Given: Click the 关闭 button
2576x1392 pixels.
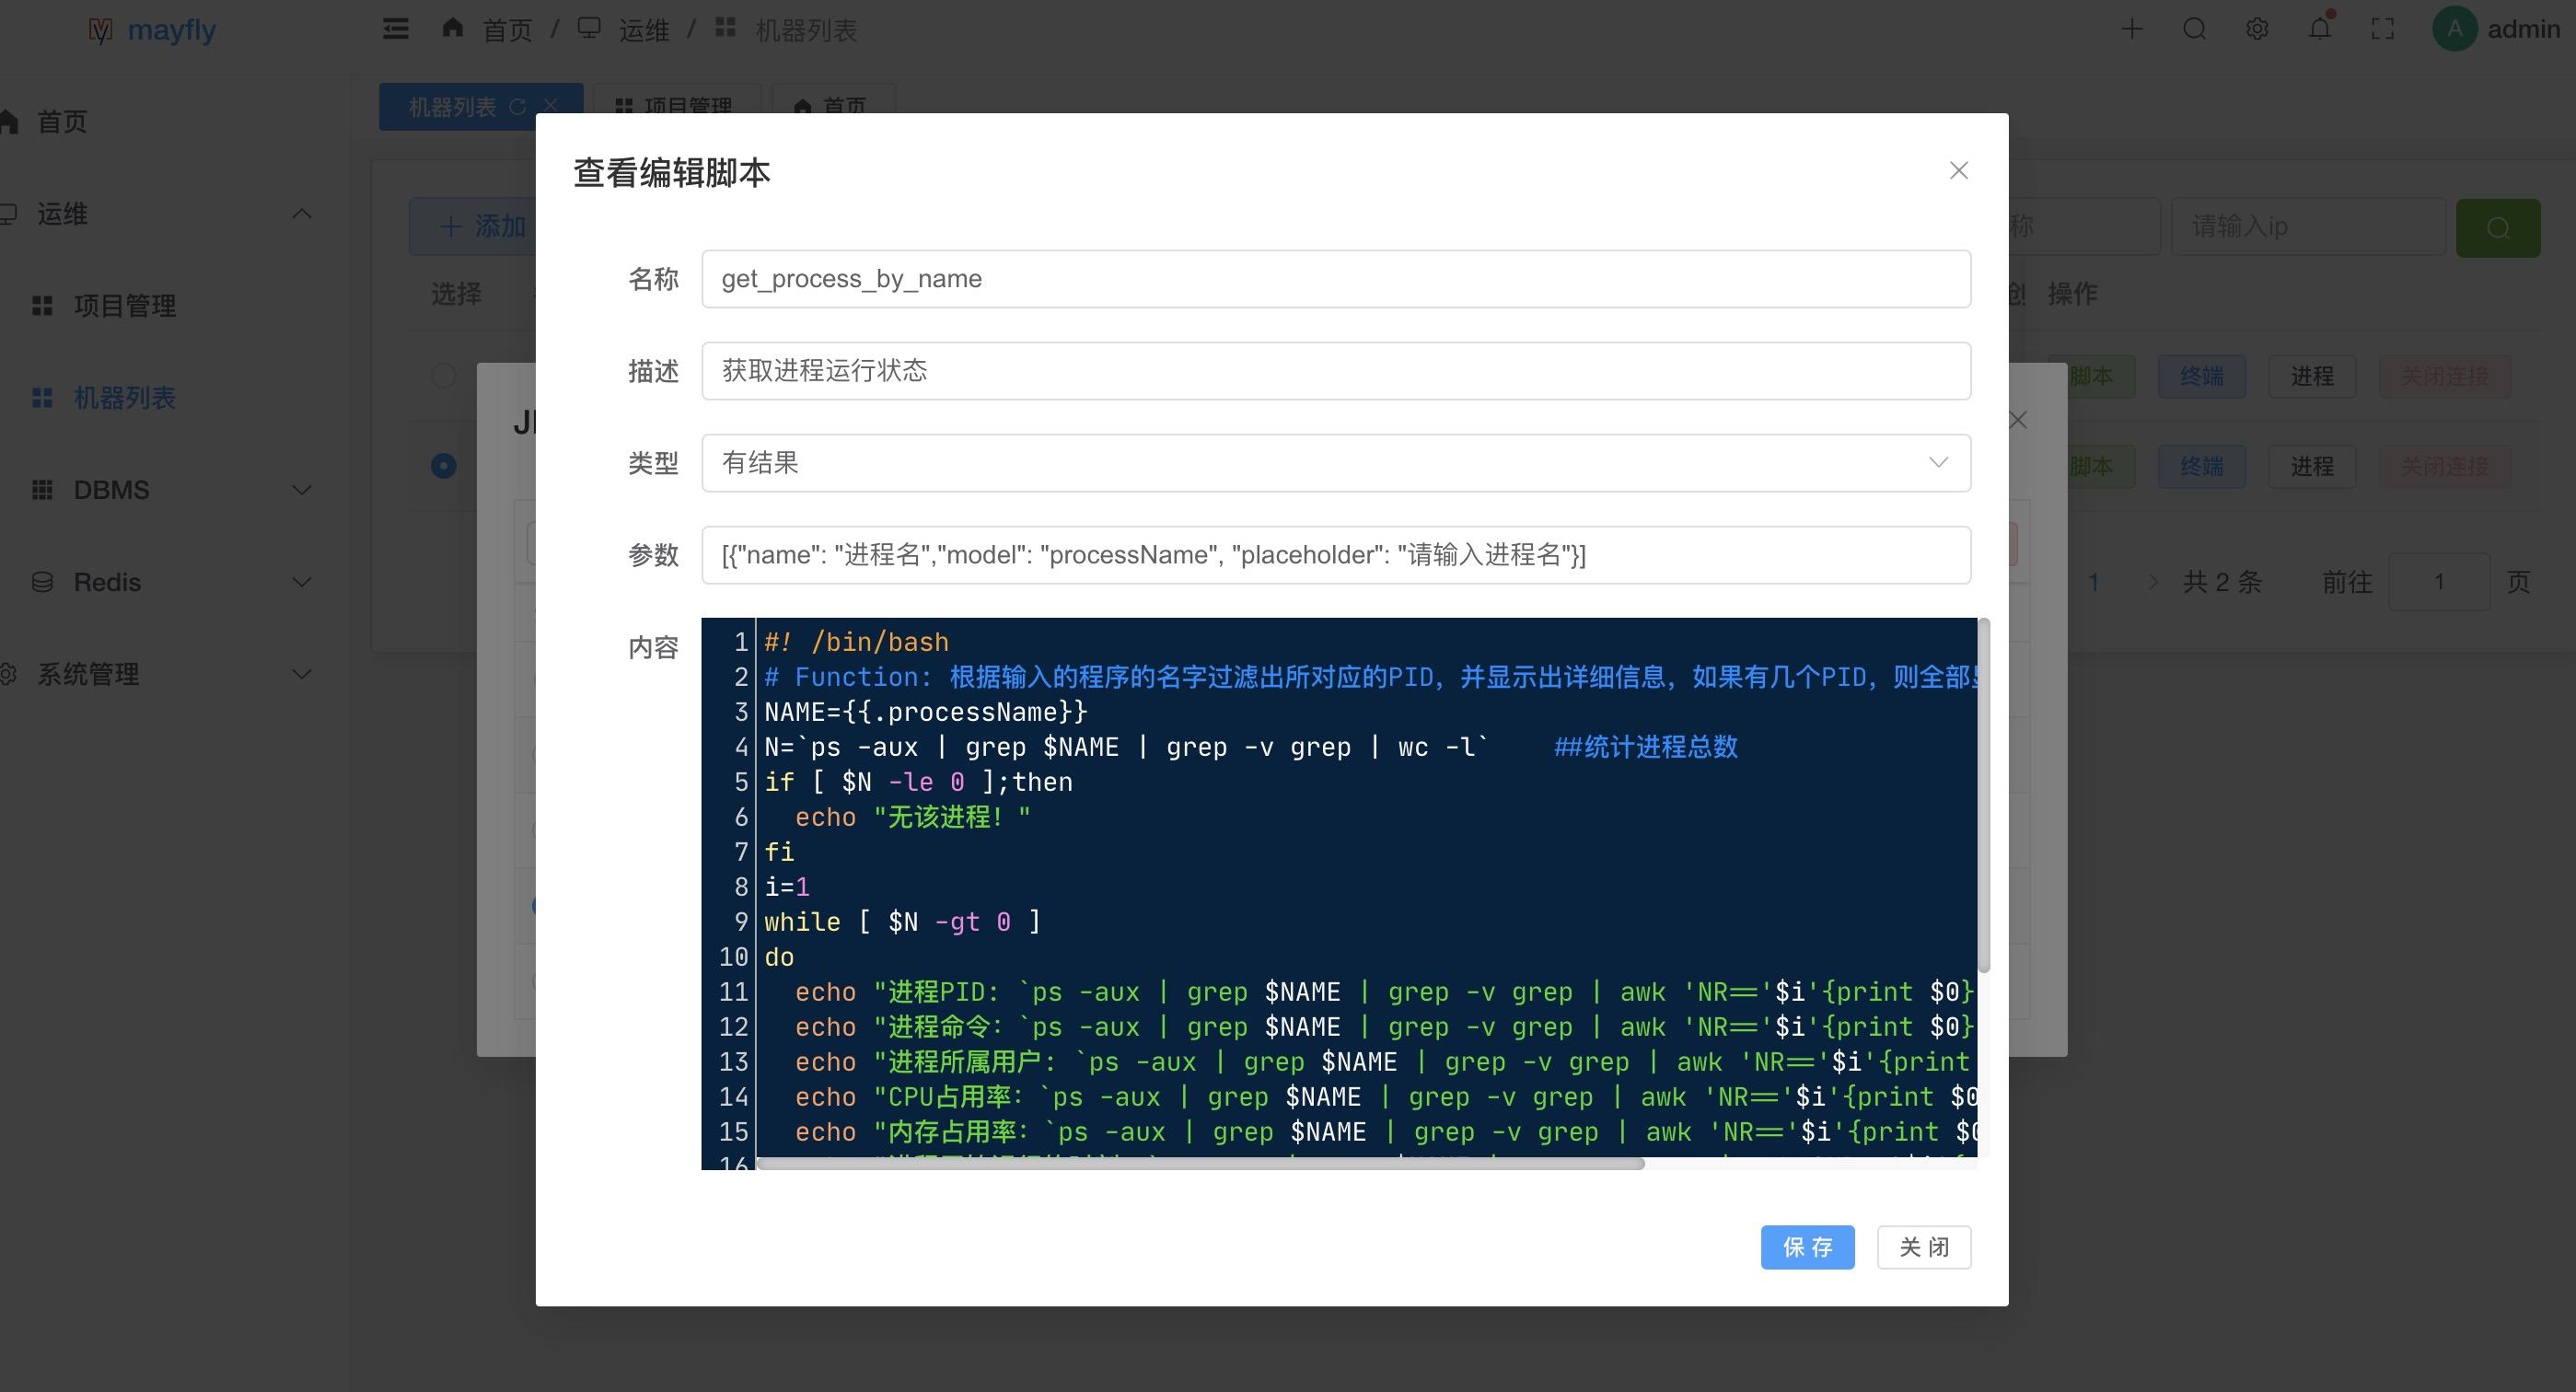Looking at the screenshot, I should coord(1923,1247).
